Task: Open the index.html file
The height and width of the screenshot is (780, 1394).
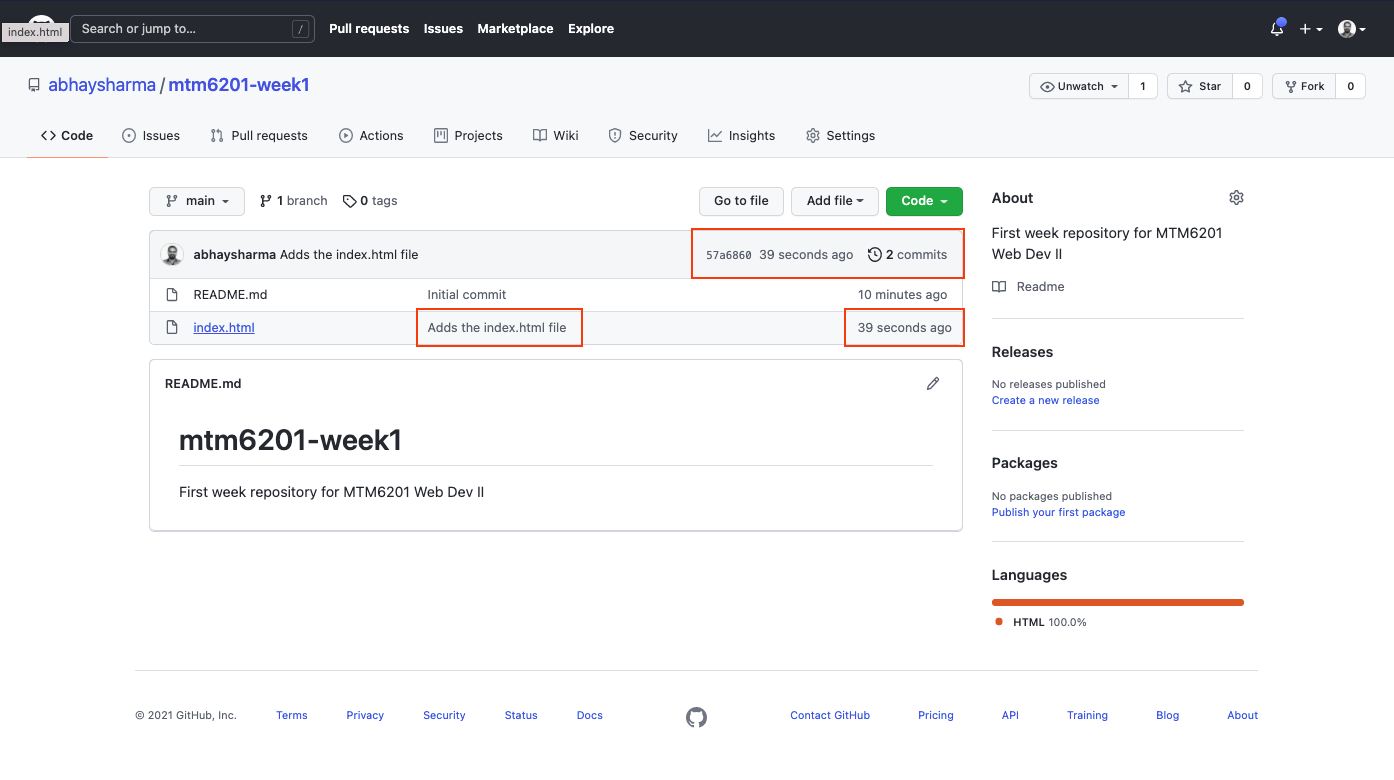Action: 224,328
